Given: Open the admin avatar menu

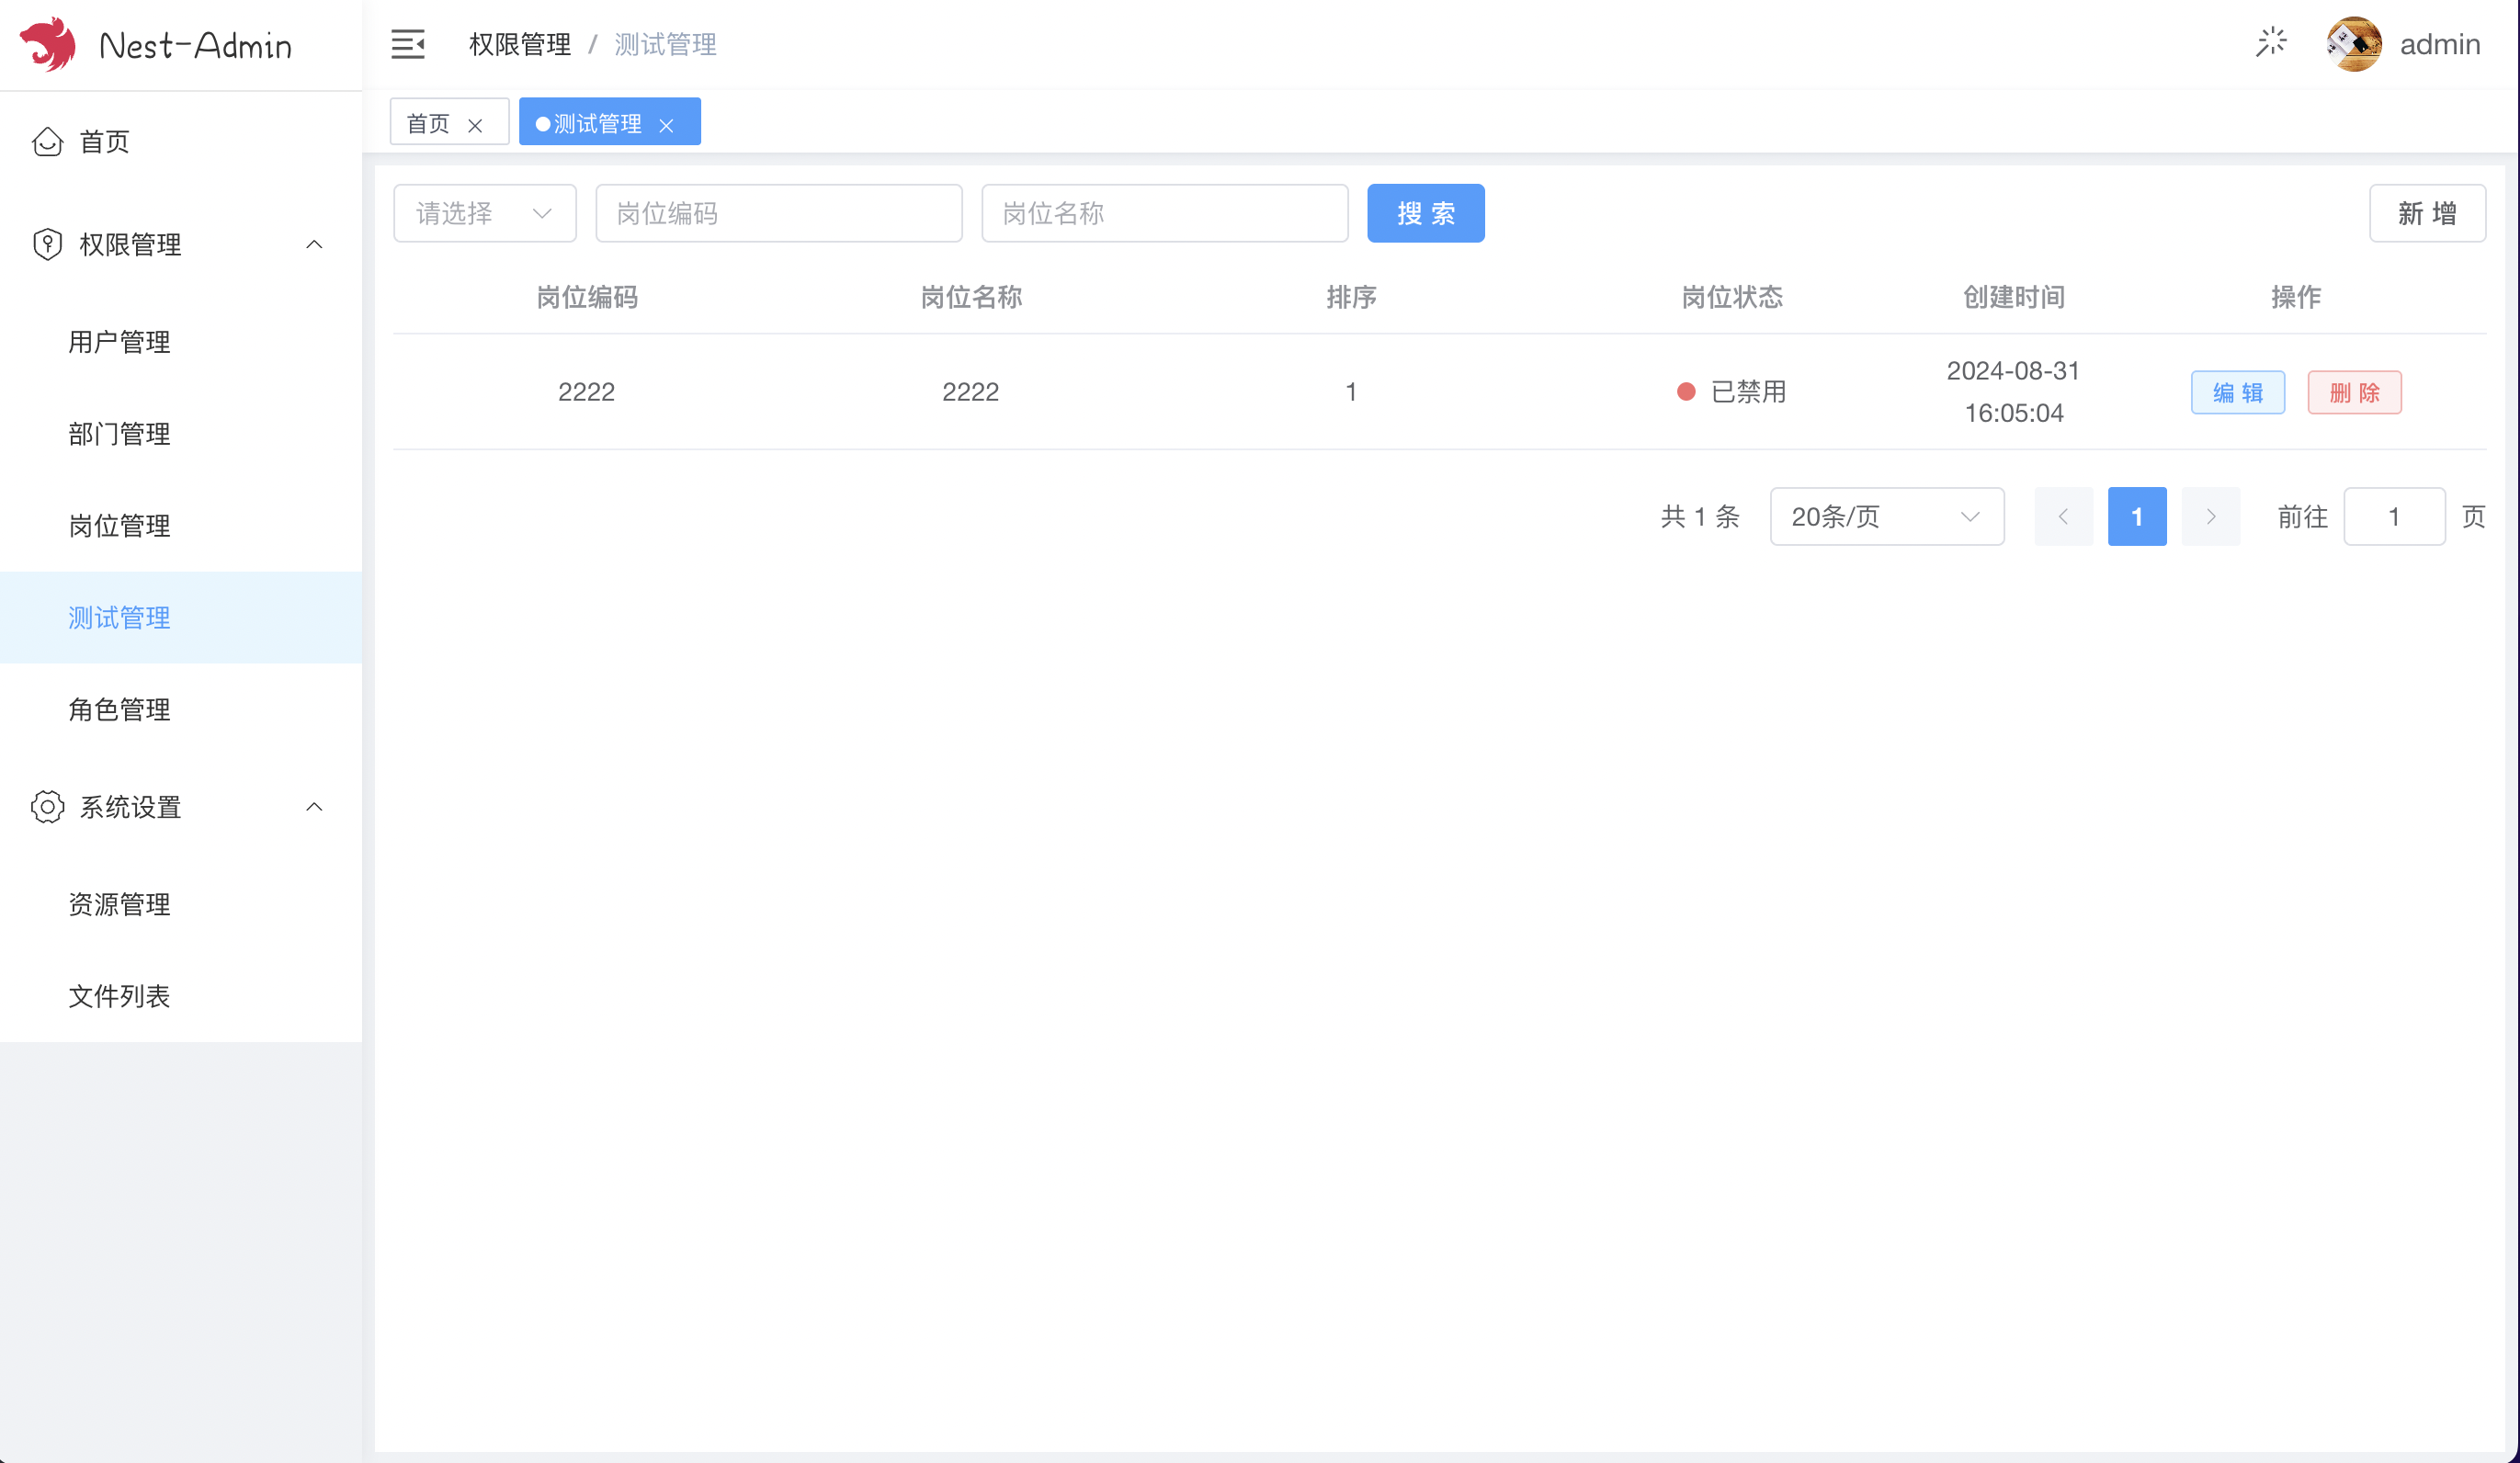Looking at the screenshot, I should click(x=2353, y=44).
